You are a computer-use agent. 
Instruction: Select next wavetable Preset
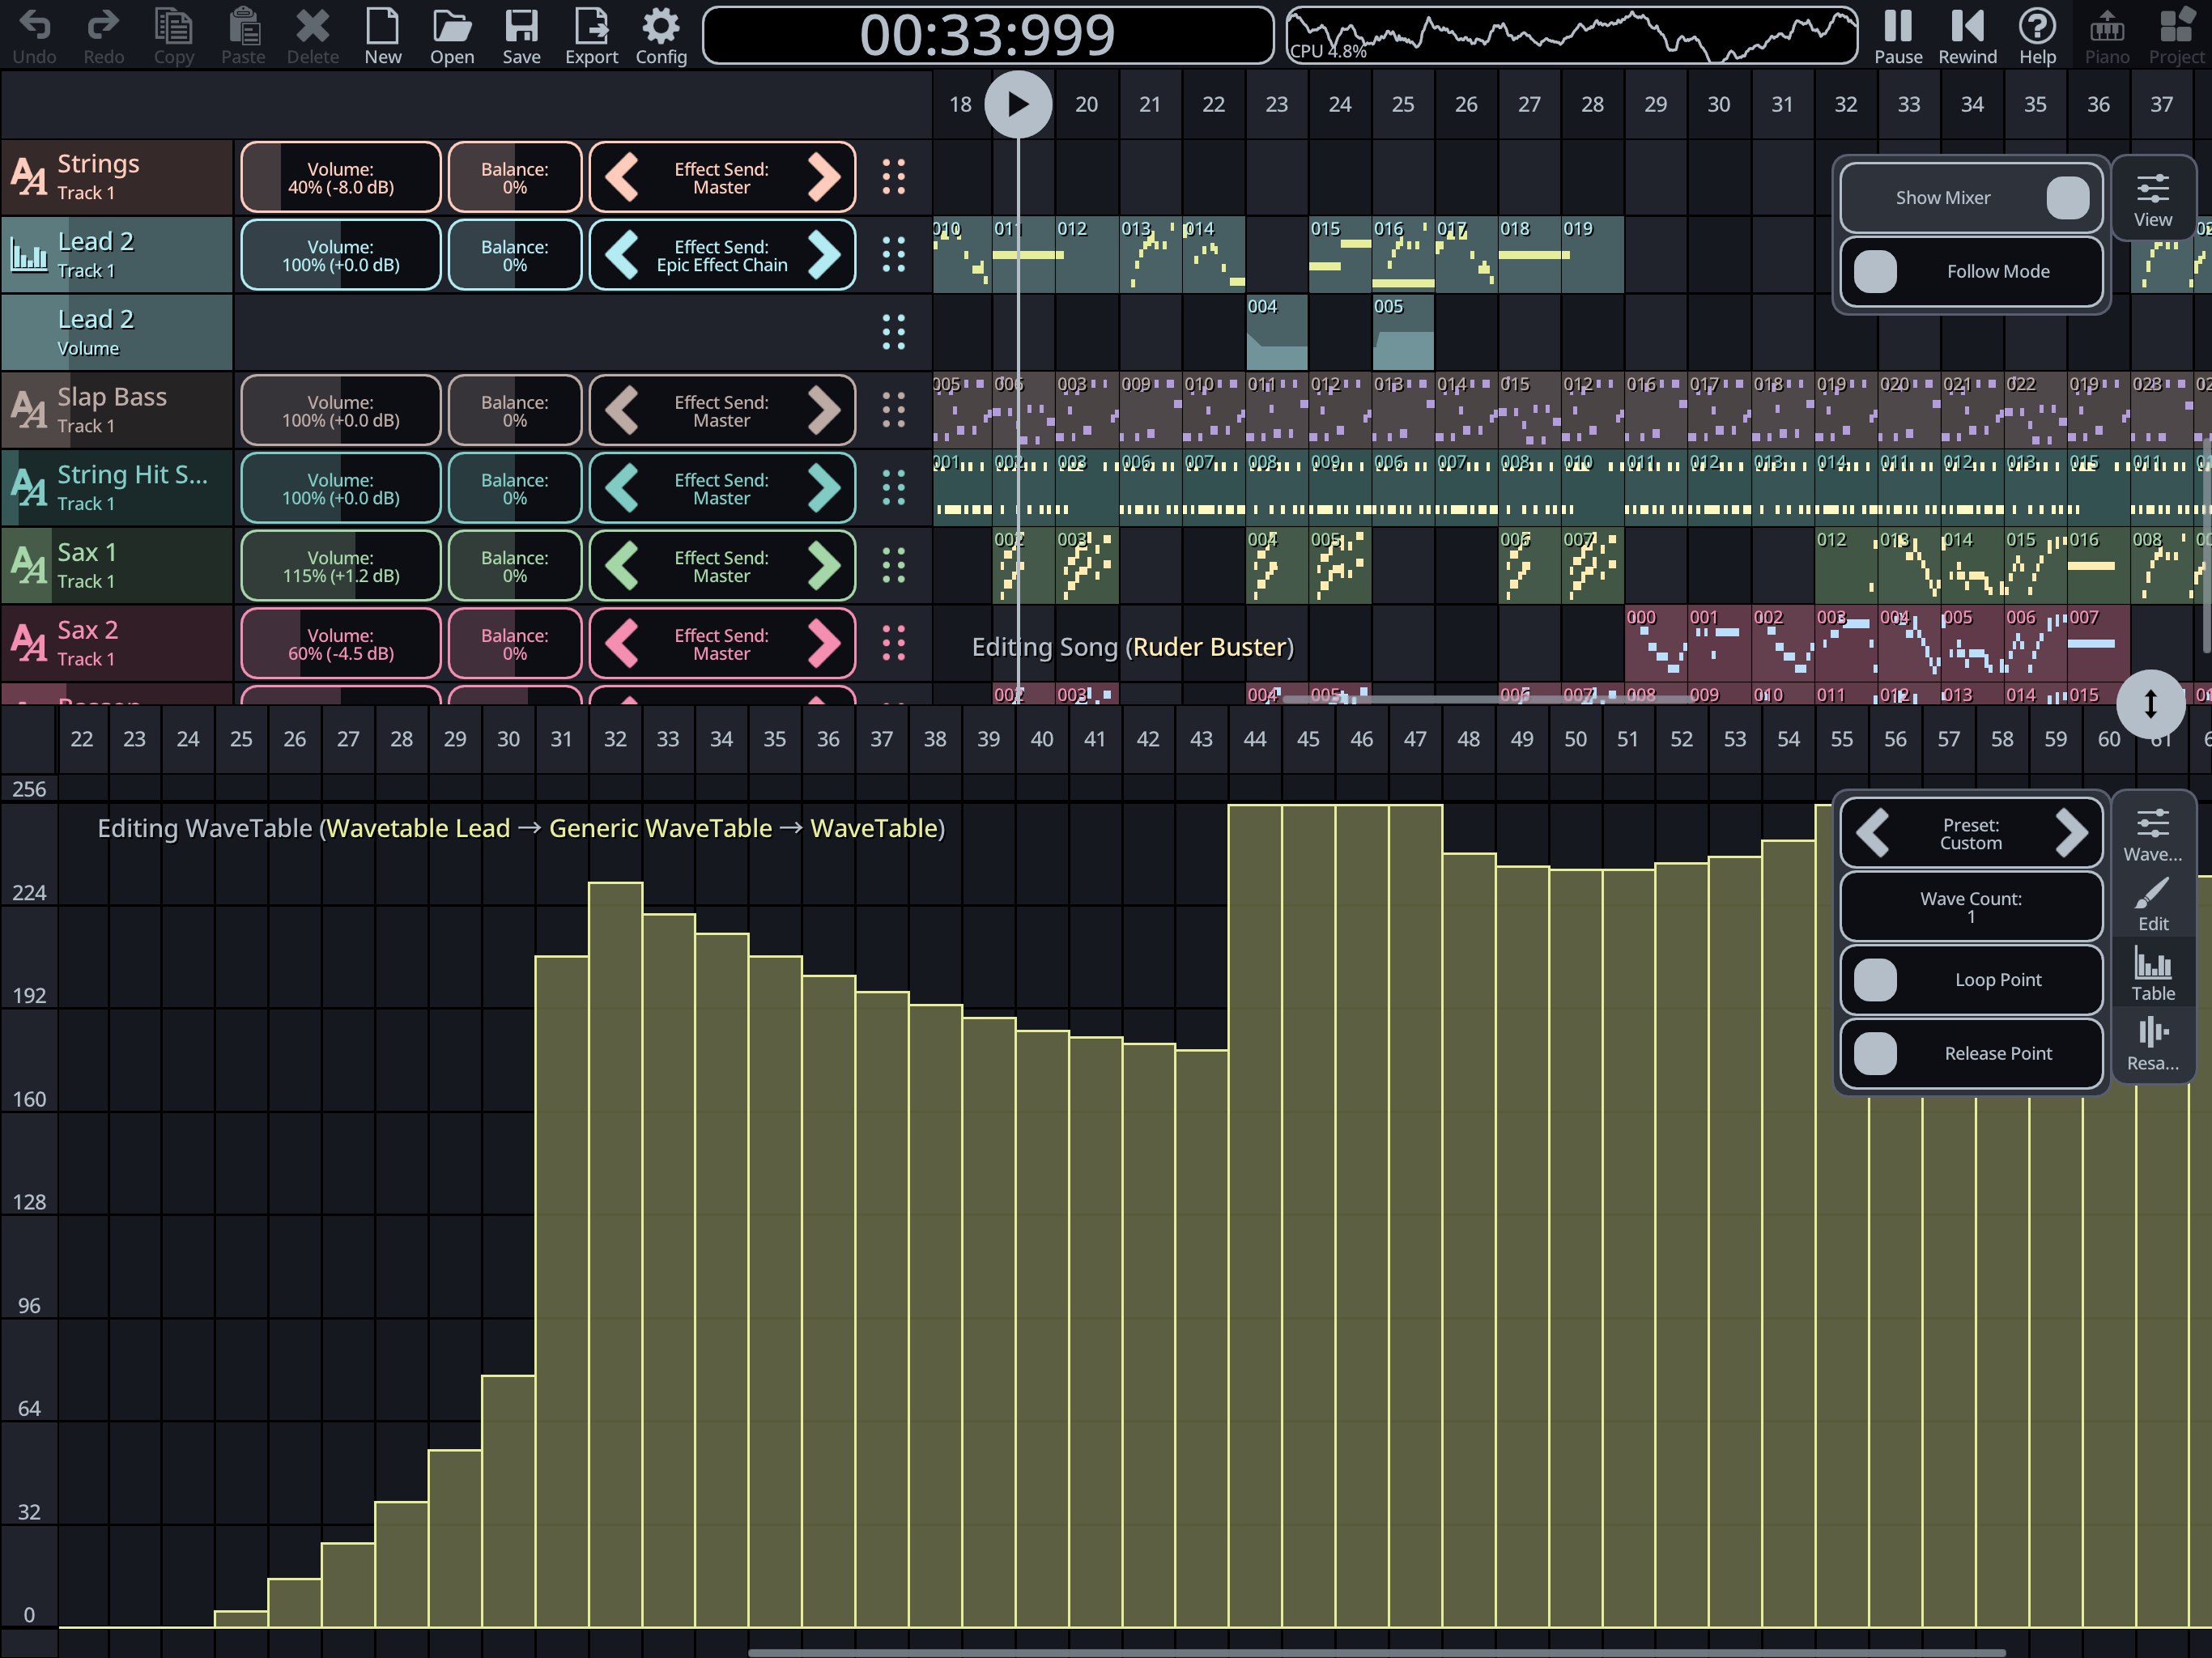point(2070,833)
